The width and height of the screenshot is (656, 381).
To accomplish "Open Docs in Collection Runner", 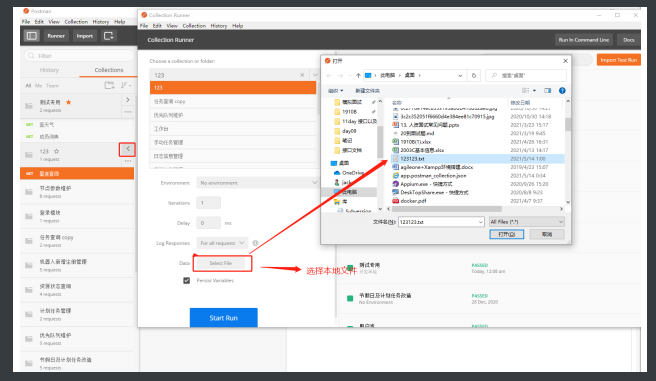I will 628,40.
